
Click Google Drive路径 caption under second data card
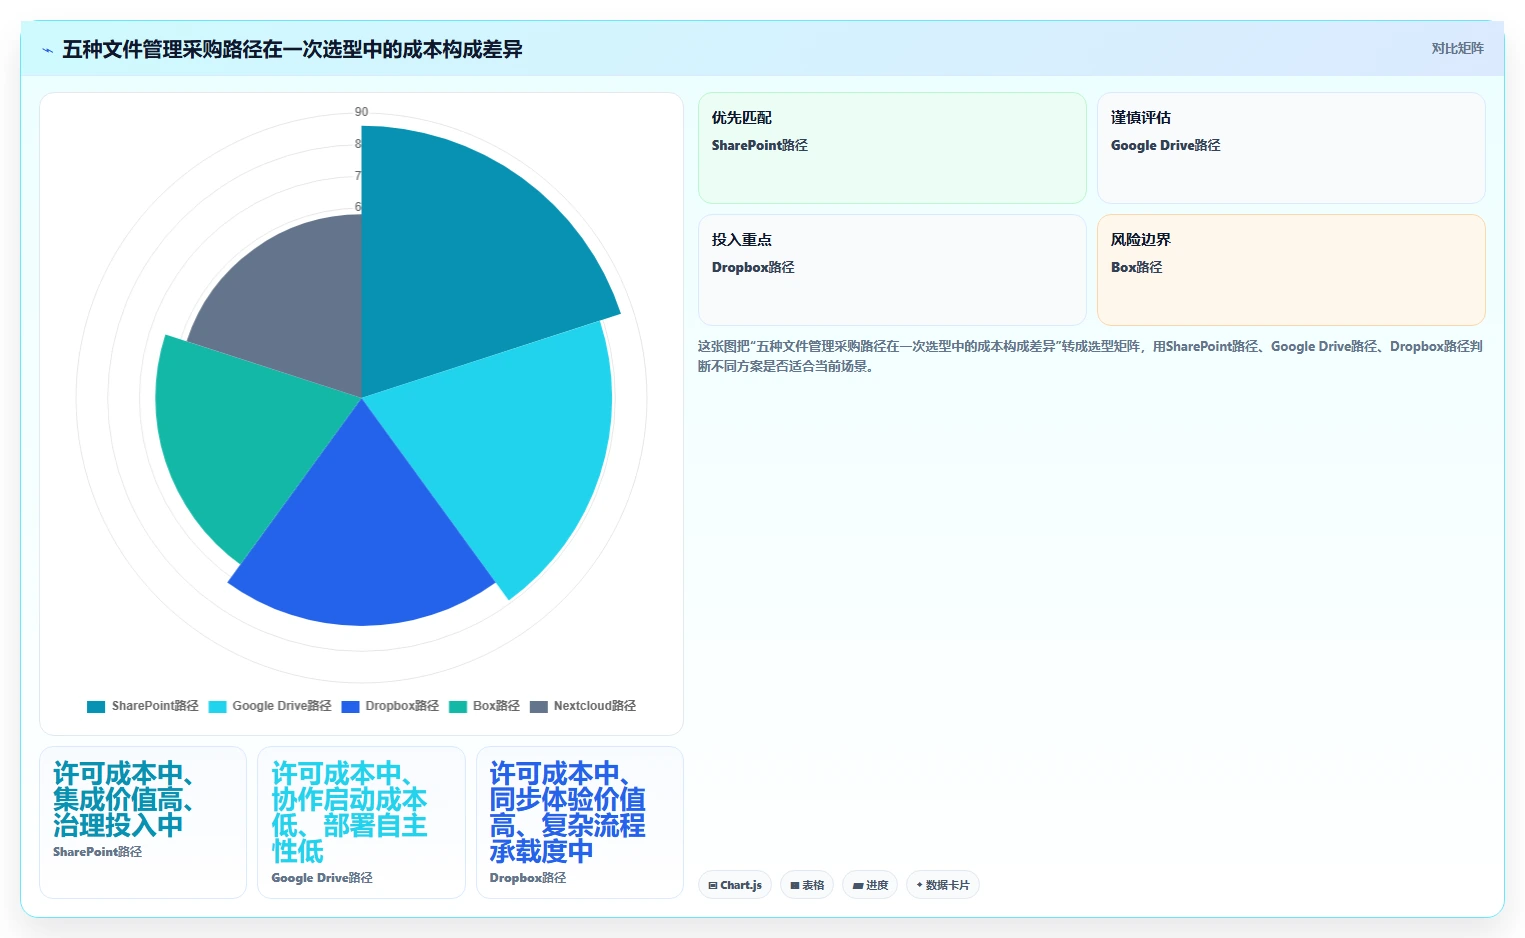pyautogui.click(x=322, y=878)
